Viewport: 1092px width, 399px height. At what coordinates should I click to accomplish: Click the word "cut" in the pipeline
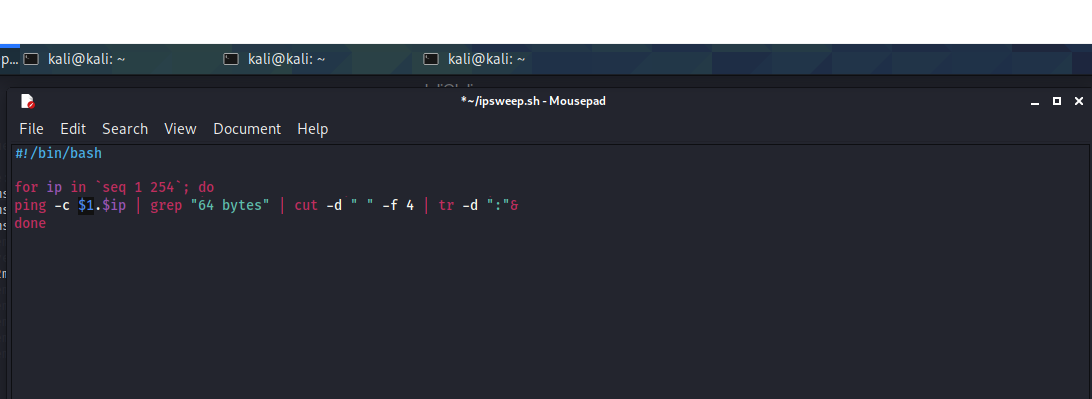pyautogui.click(x=306, y=205)
